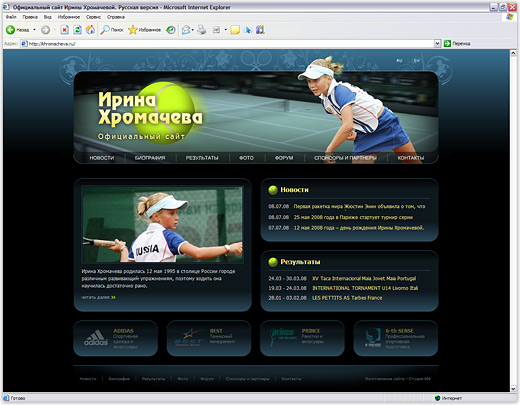Viewport: 520px width, 405px height.
Task: Go to Home page icon
Action: pos(90,30)
